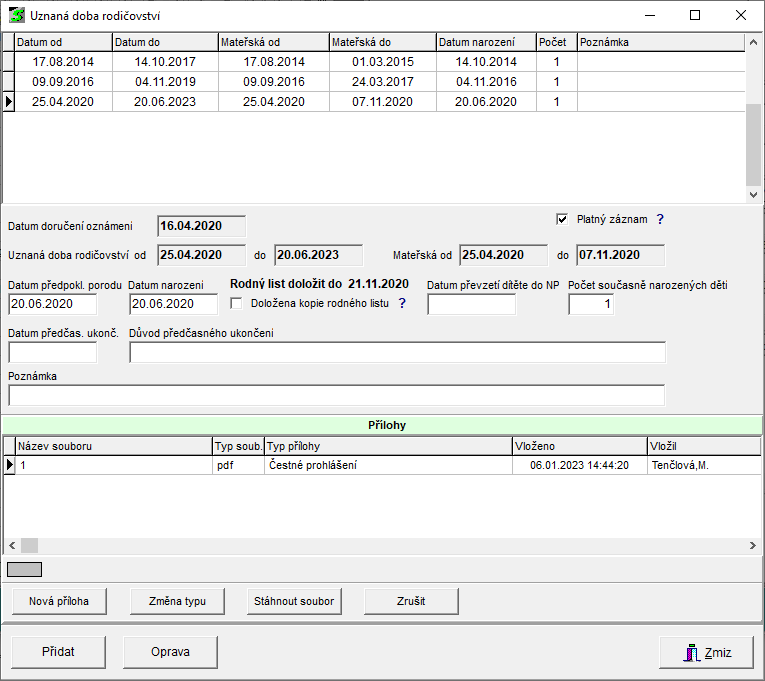
Task: Click help question mark next to Doložena kopie
Action: (x=402, y=303)
